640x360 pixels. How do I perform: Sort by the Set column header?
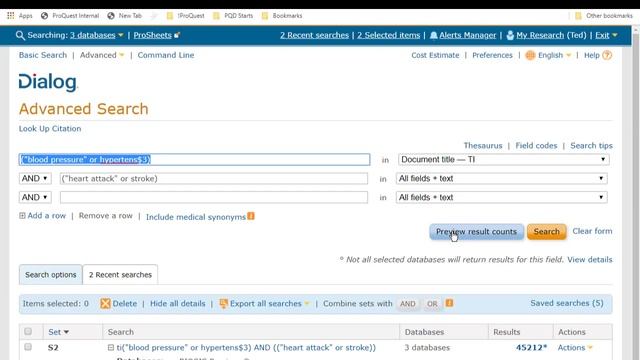58,332
